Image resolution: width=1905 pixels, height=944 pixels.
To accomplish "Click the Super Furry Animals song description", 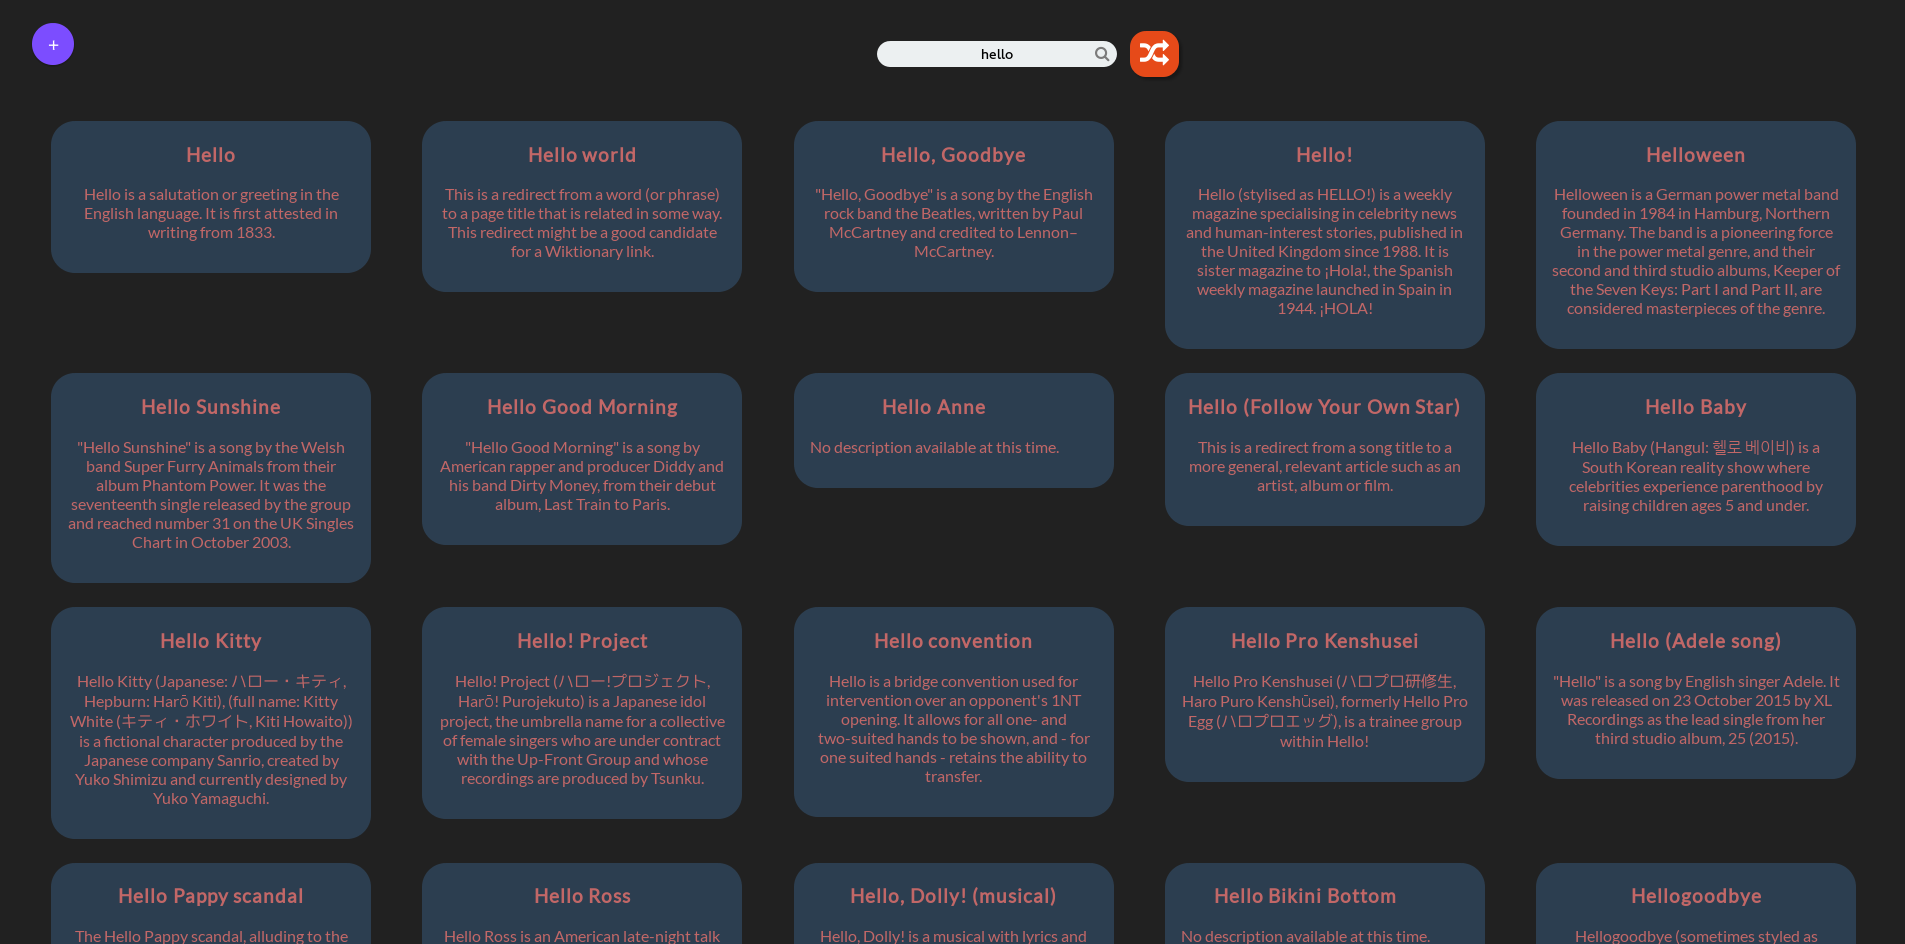I will pyautogui.click(x=211, y=495).
